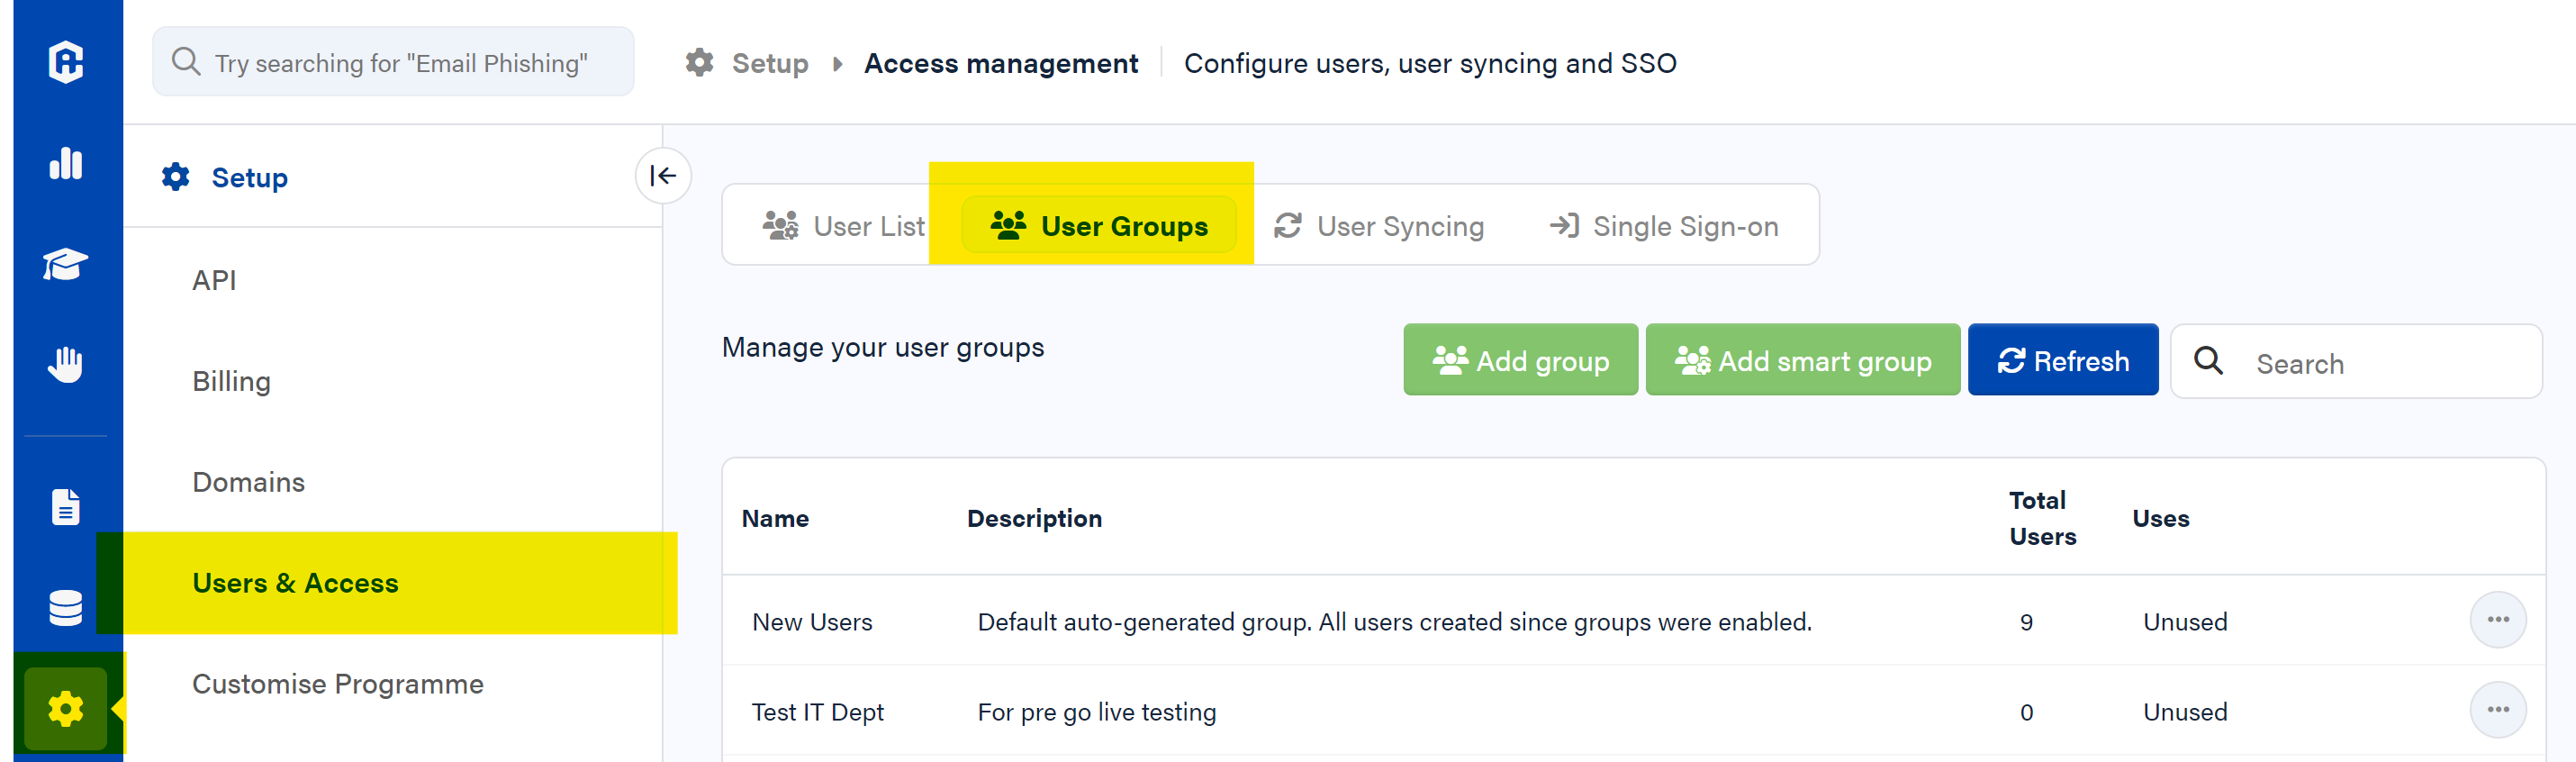Focus the "Email Phishing" top search field
The height and width of the screenshot is (762, 2576).
click(x=393, y=62)
